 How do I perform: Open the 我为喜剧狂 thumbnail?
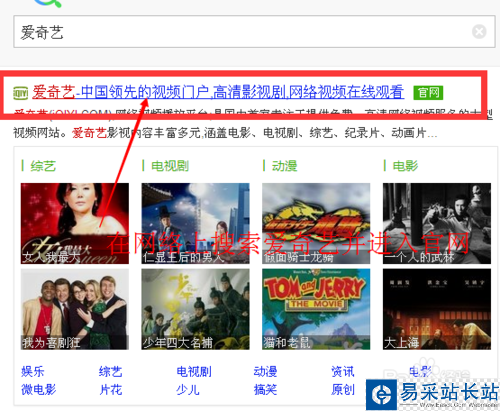click(75, 309)
